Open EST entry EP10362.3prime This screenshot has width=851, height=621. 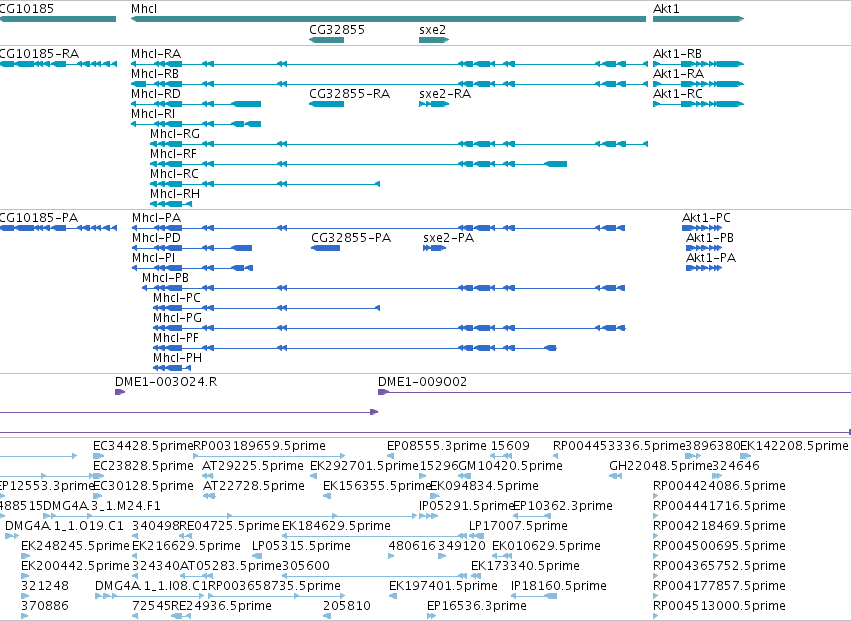563,506
